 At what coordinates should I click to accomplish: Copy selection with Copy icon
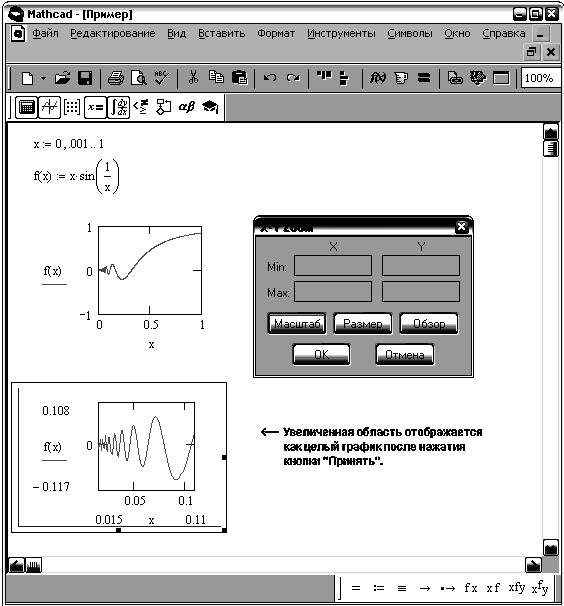[x=216, y=77]
